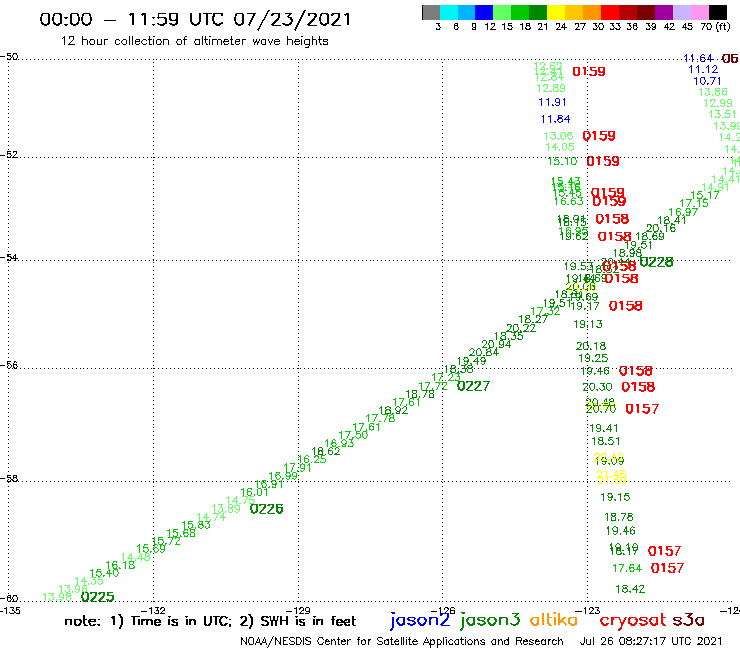The width and height of the screenshot is (740, 650).
Task: Select the "0227" jason3 time marker
Action: coord(473,386)
